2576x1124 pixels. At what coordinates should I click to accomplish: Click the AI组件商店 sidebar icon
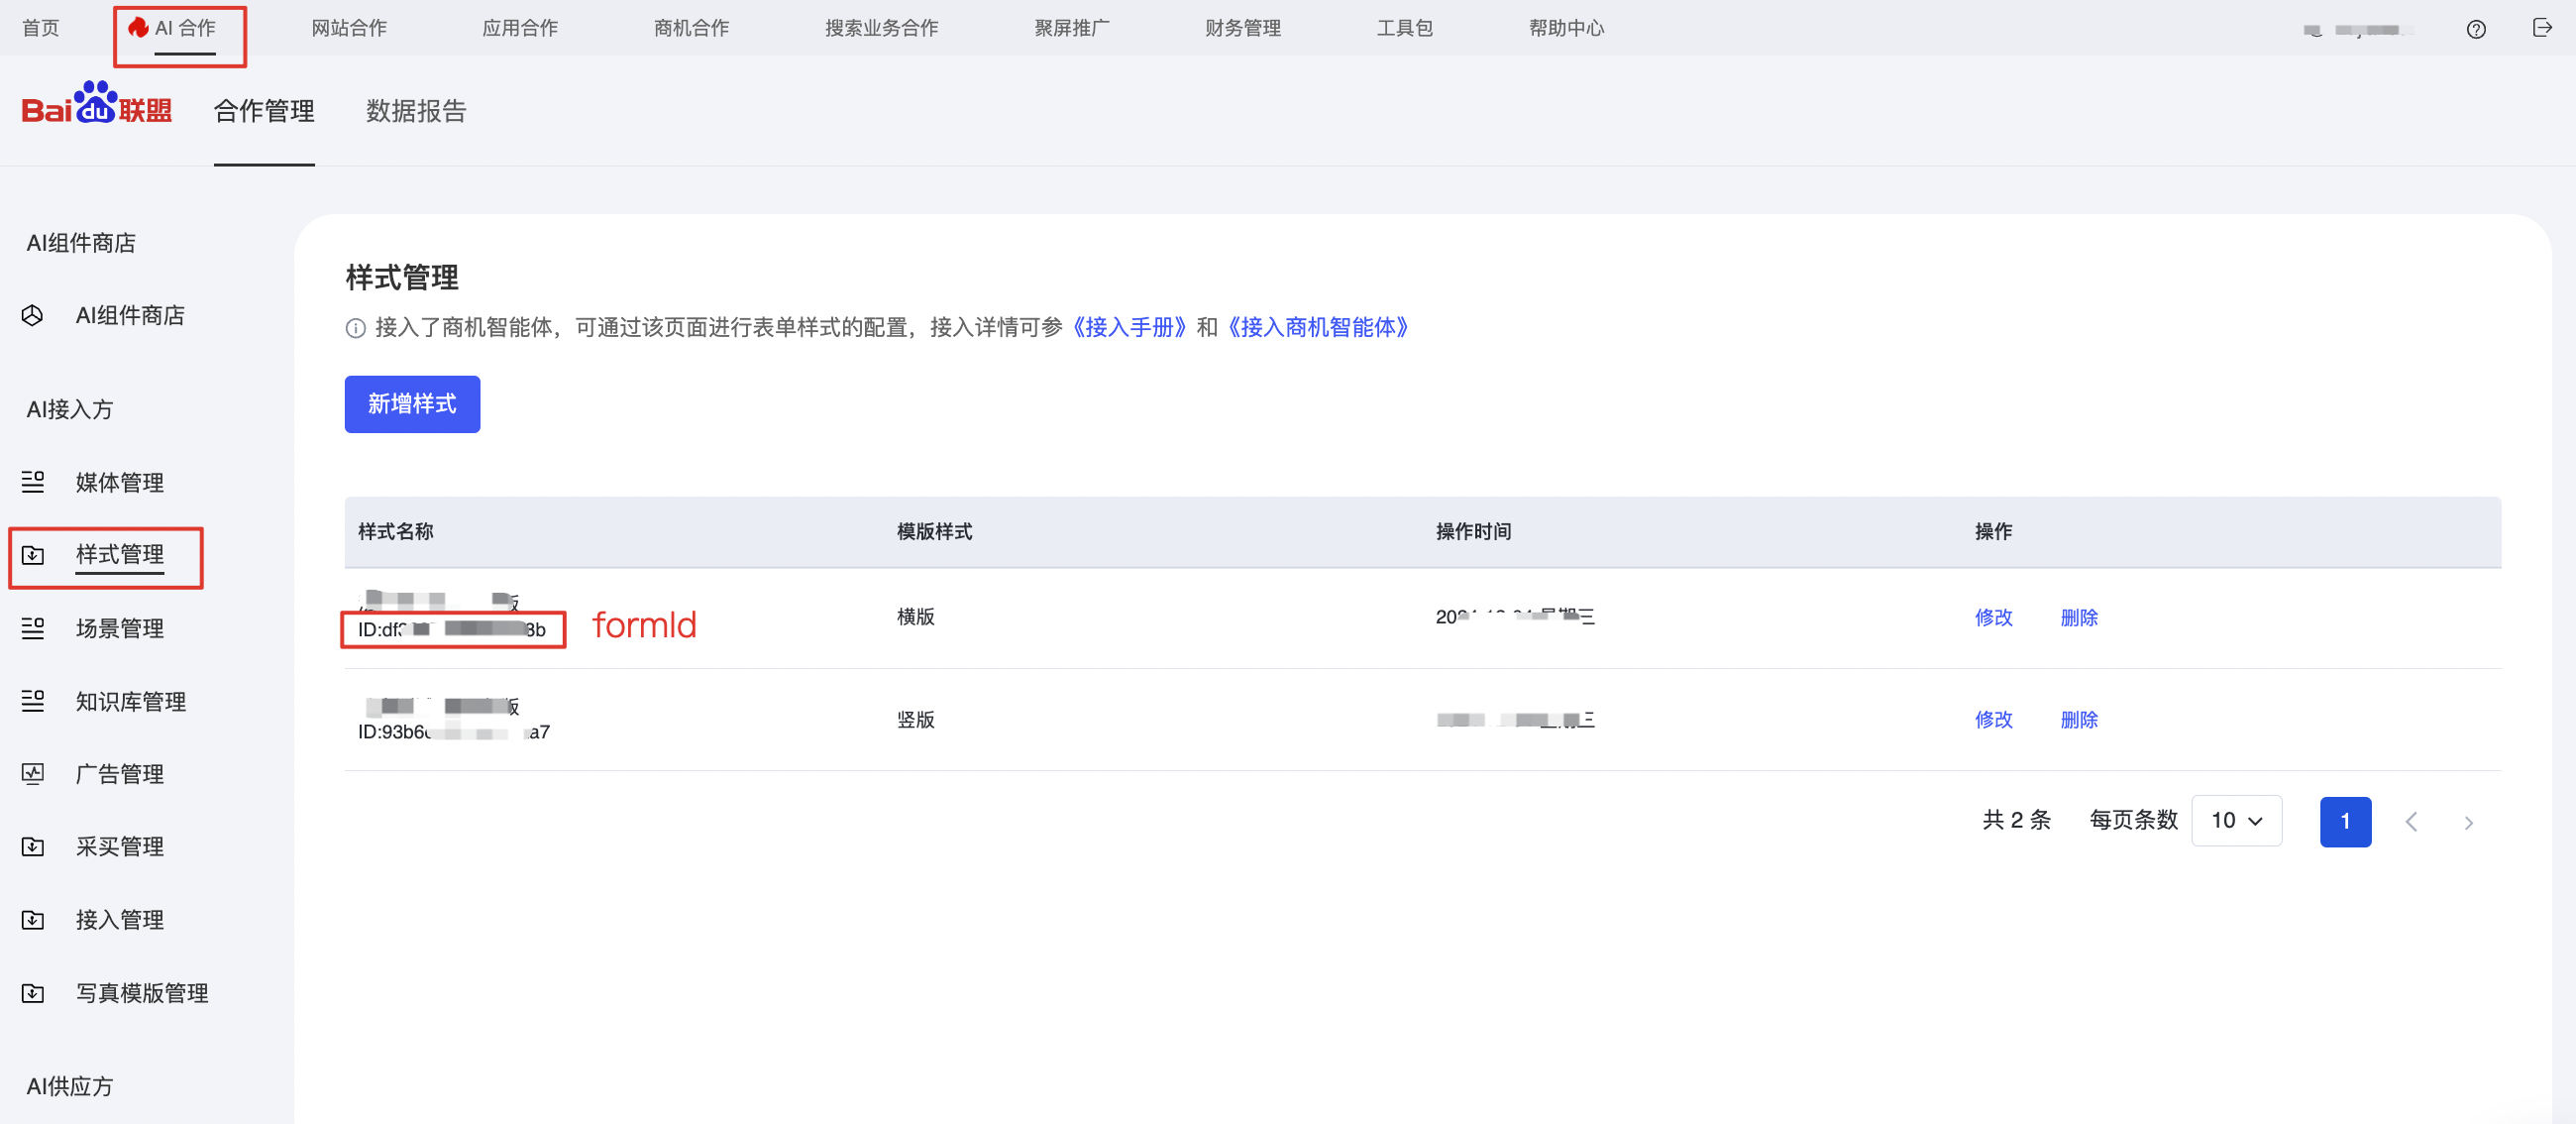(x=32, y=316)
